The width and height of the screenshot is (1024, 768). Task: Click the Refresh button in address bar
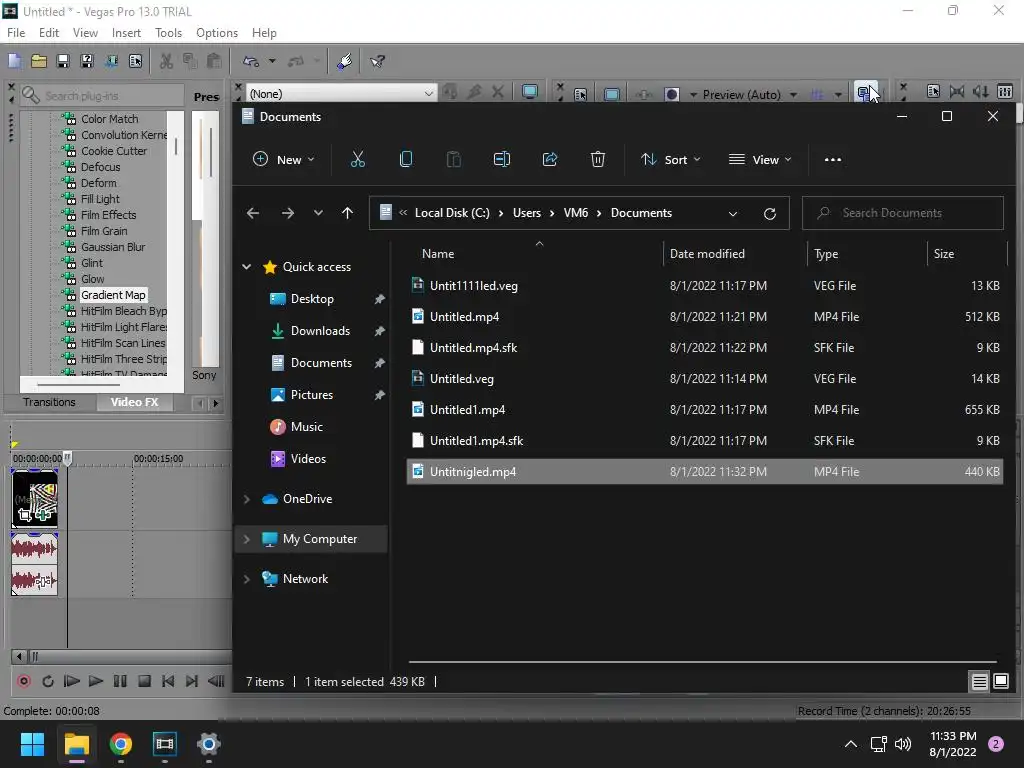(770, 214)
